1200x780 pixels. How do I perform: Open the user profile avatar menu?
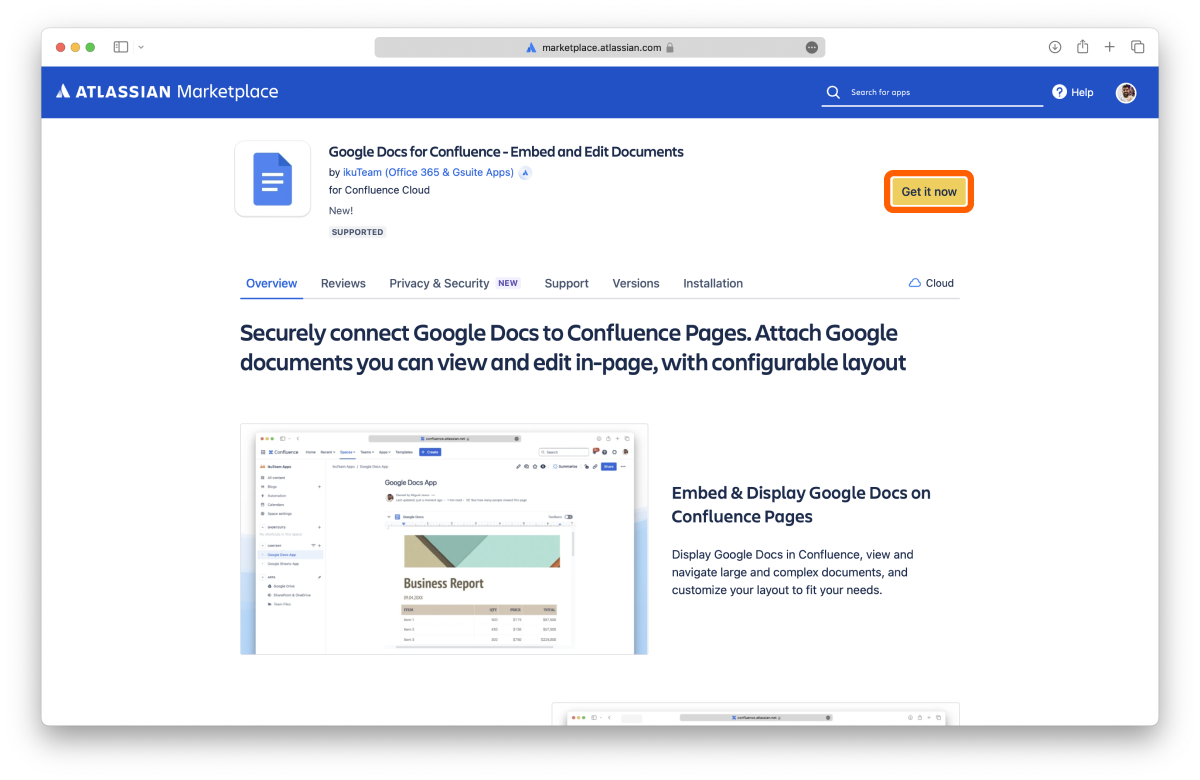point(1126,92)
